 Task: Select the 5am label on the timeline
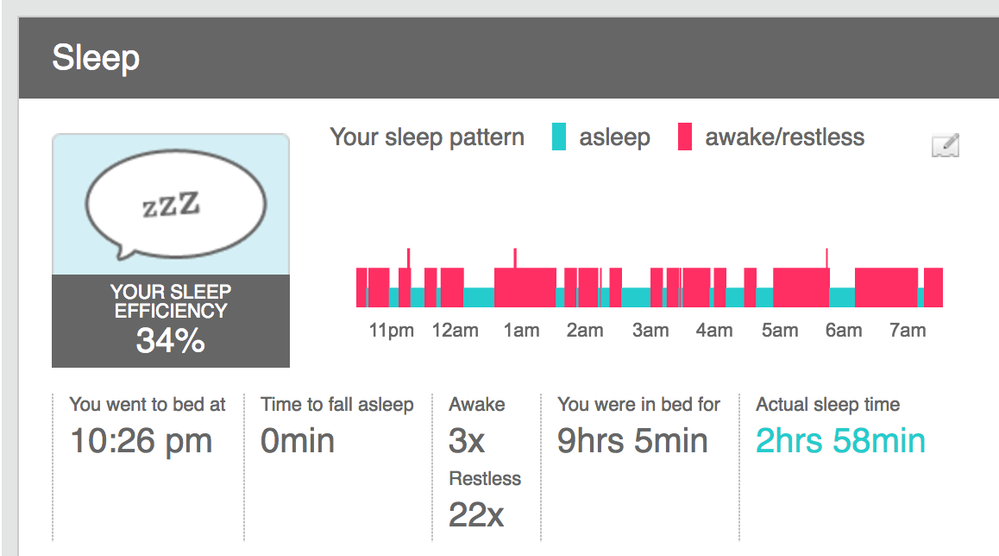click(x=780, y=331)
